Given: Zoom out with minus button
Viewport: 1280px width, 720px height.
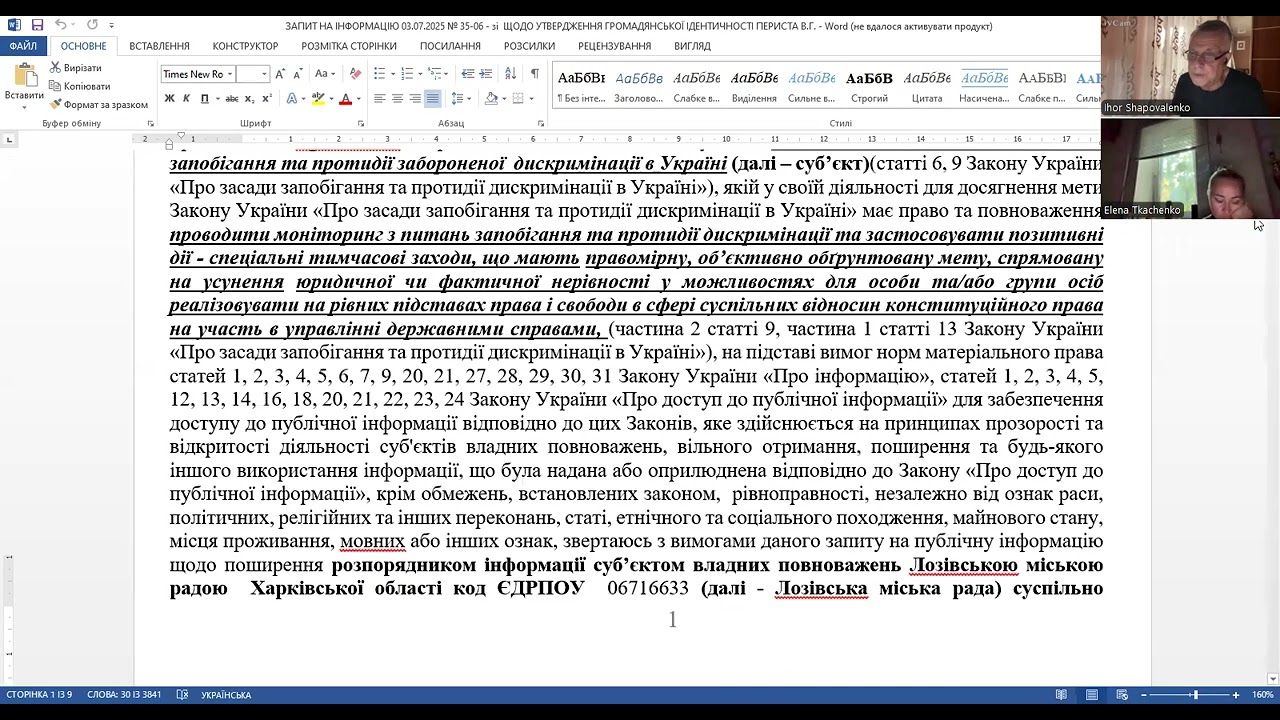Looking at the screenshot, I should pos(1143,695).
